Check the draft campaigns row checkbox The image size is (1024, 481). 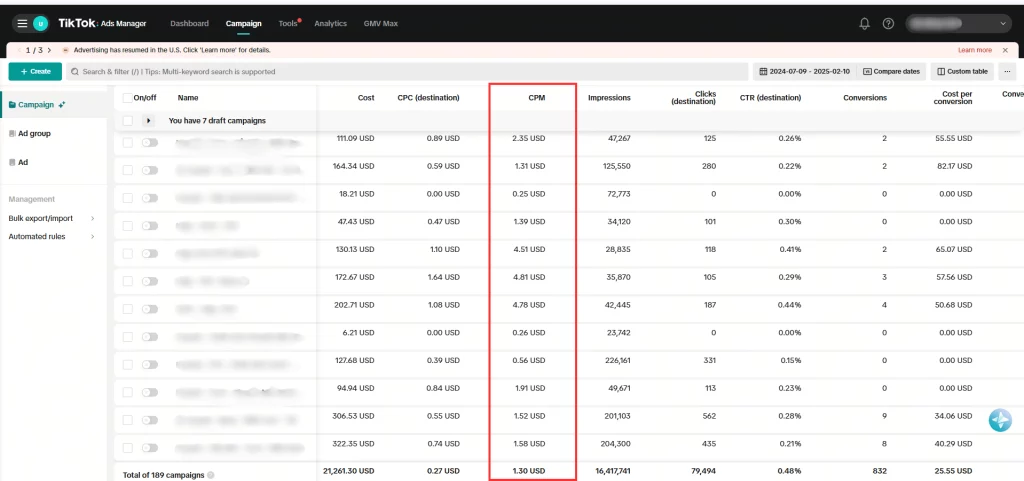pos(127,121)
